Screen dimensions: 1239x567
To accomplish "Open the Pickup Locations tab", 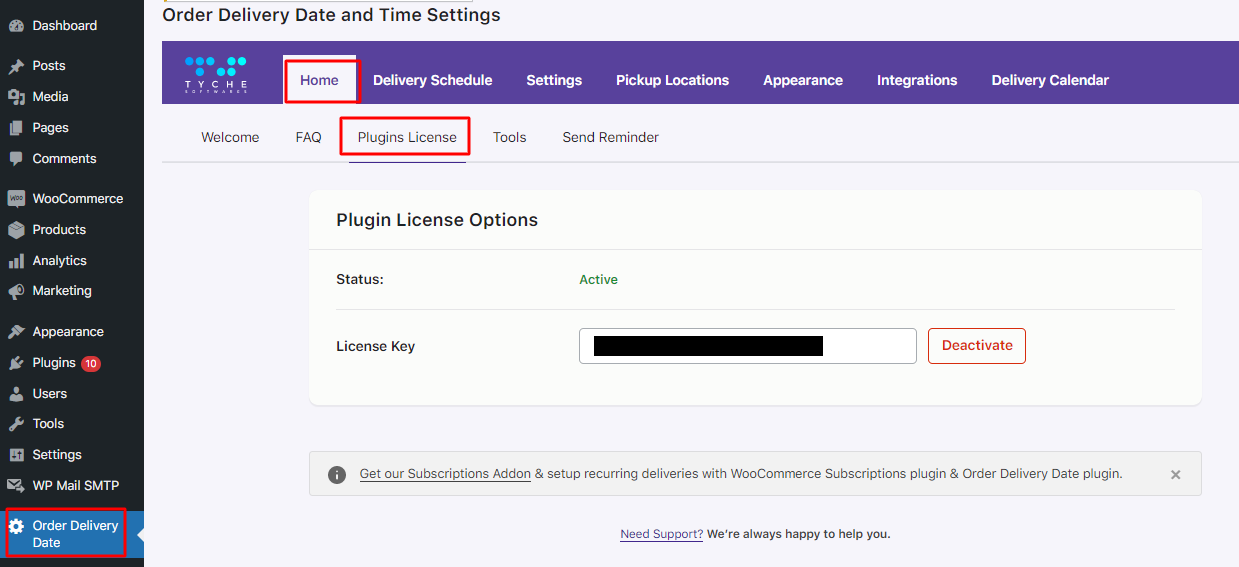I will [672, 80].
